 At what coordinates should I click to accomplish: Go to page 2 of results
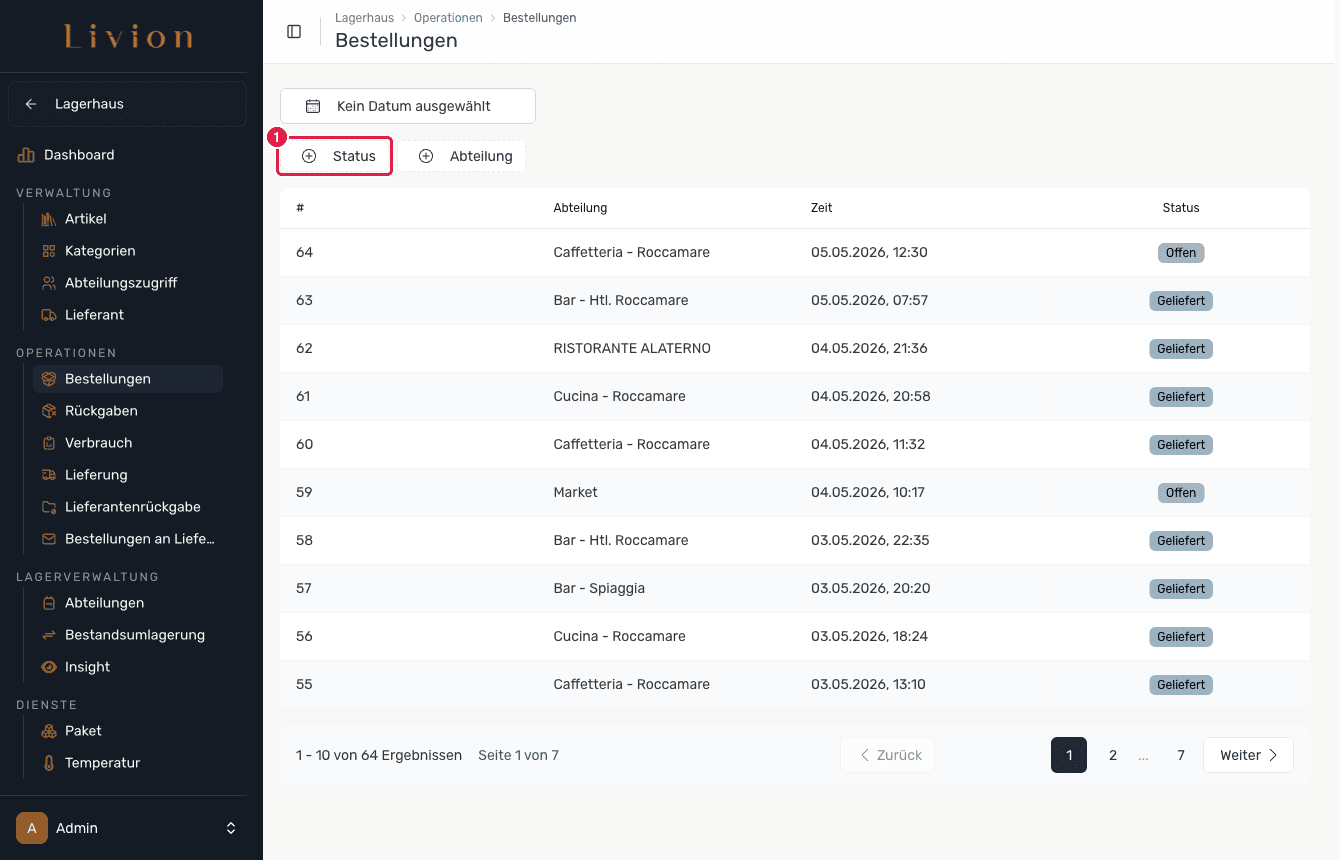click(1113, 755)
